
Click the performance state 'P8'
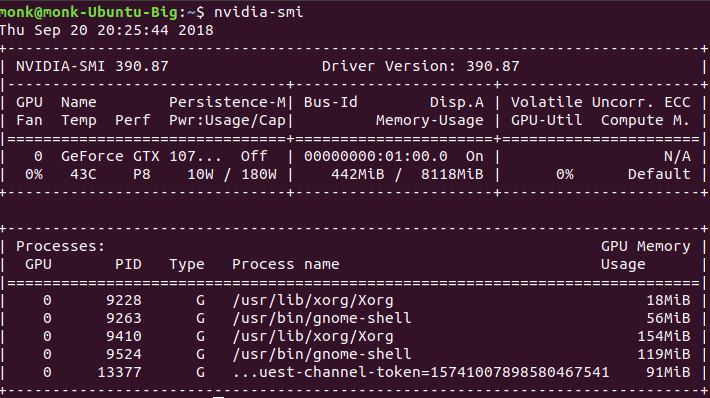click(x=142, y=174)
